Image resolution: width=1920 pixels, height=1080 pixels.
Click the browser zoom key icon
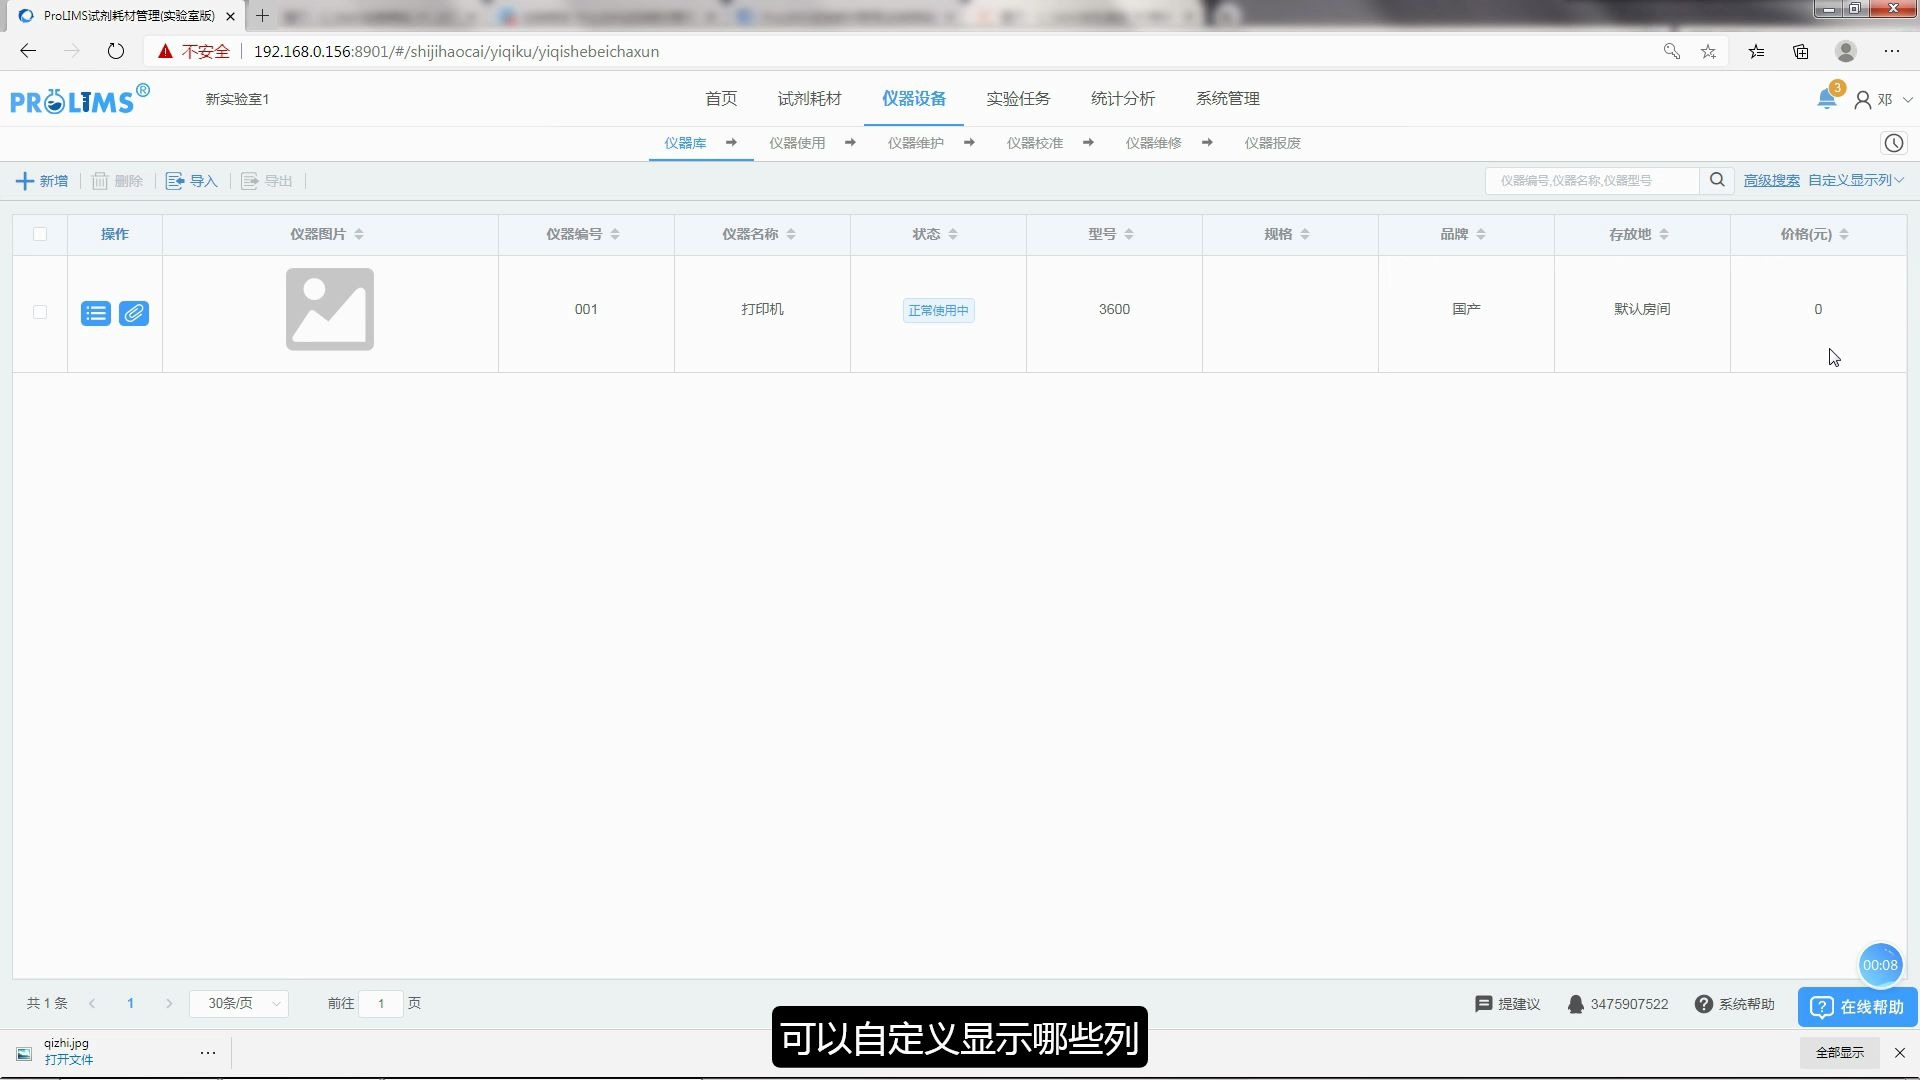coord(1671,51)
